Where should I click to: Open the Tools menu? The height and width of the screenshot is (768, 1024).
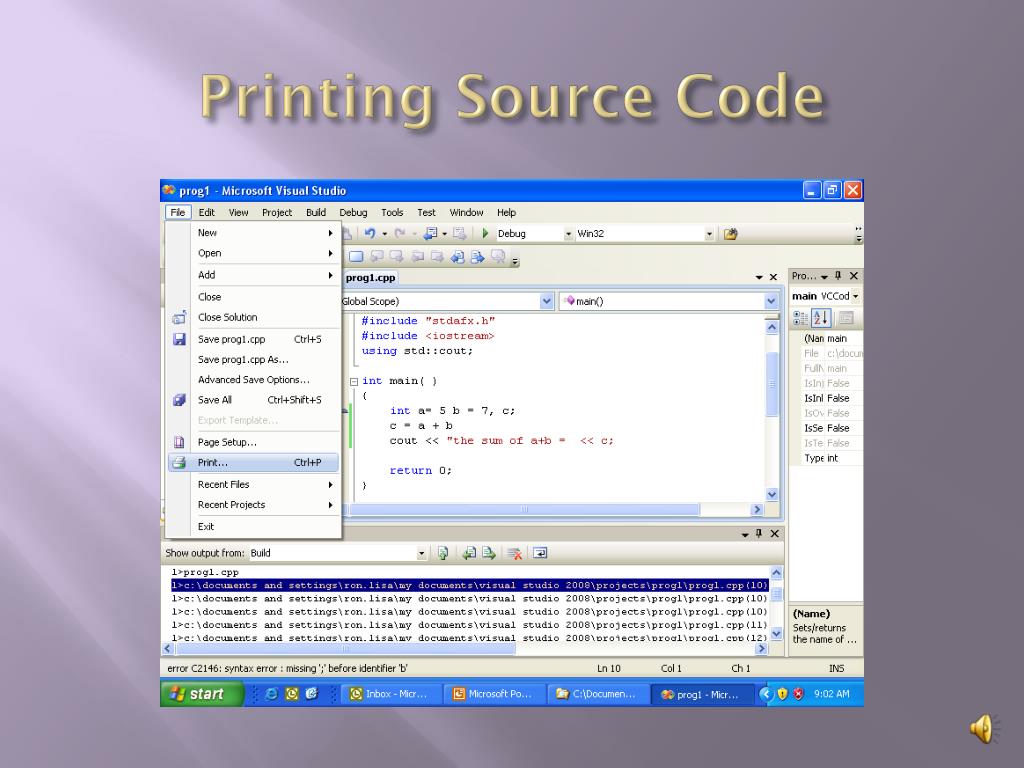(x=392, y=212)
